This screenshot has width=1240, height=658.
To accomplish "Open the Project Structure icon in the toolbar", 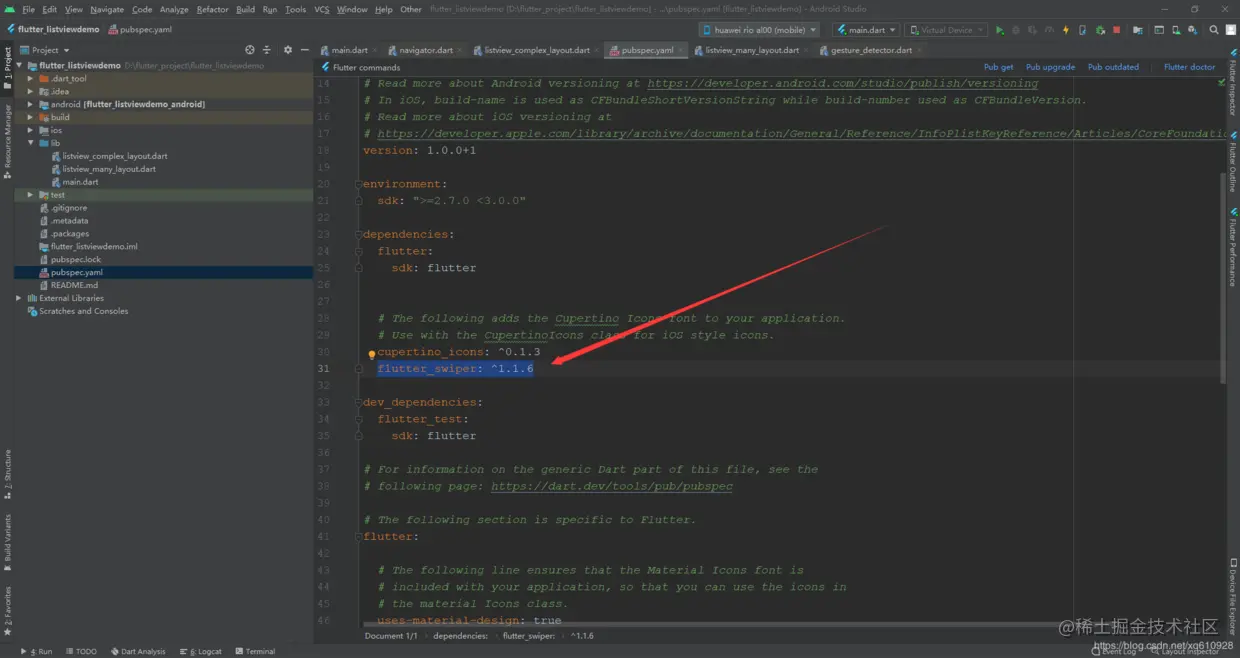I will tap(1138, 30).
